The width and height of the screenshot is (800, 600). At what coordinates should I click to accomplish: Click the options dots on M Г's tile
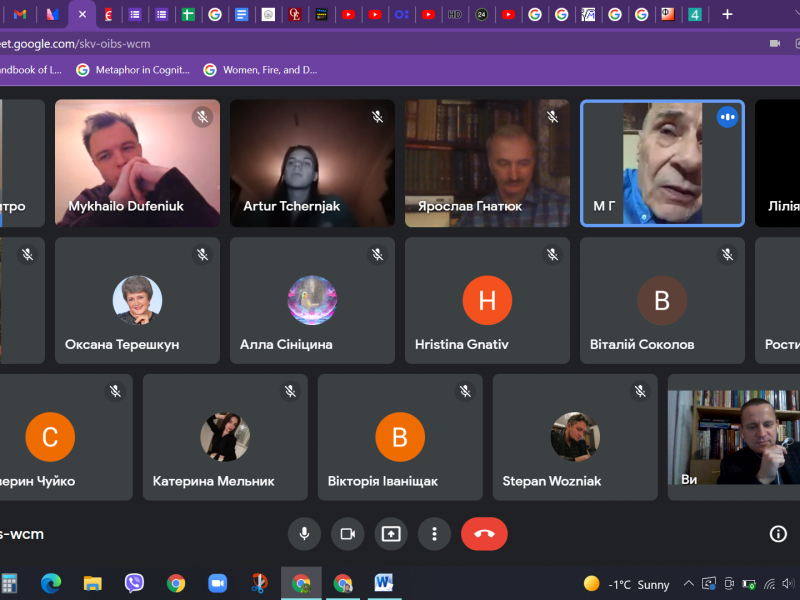pos(727,117)
